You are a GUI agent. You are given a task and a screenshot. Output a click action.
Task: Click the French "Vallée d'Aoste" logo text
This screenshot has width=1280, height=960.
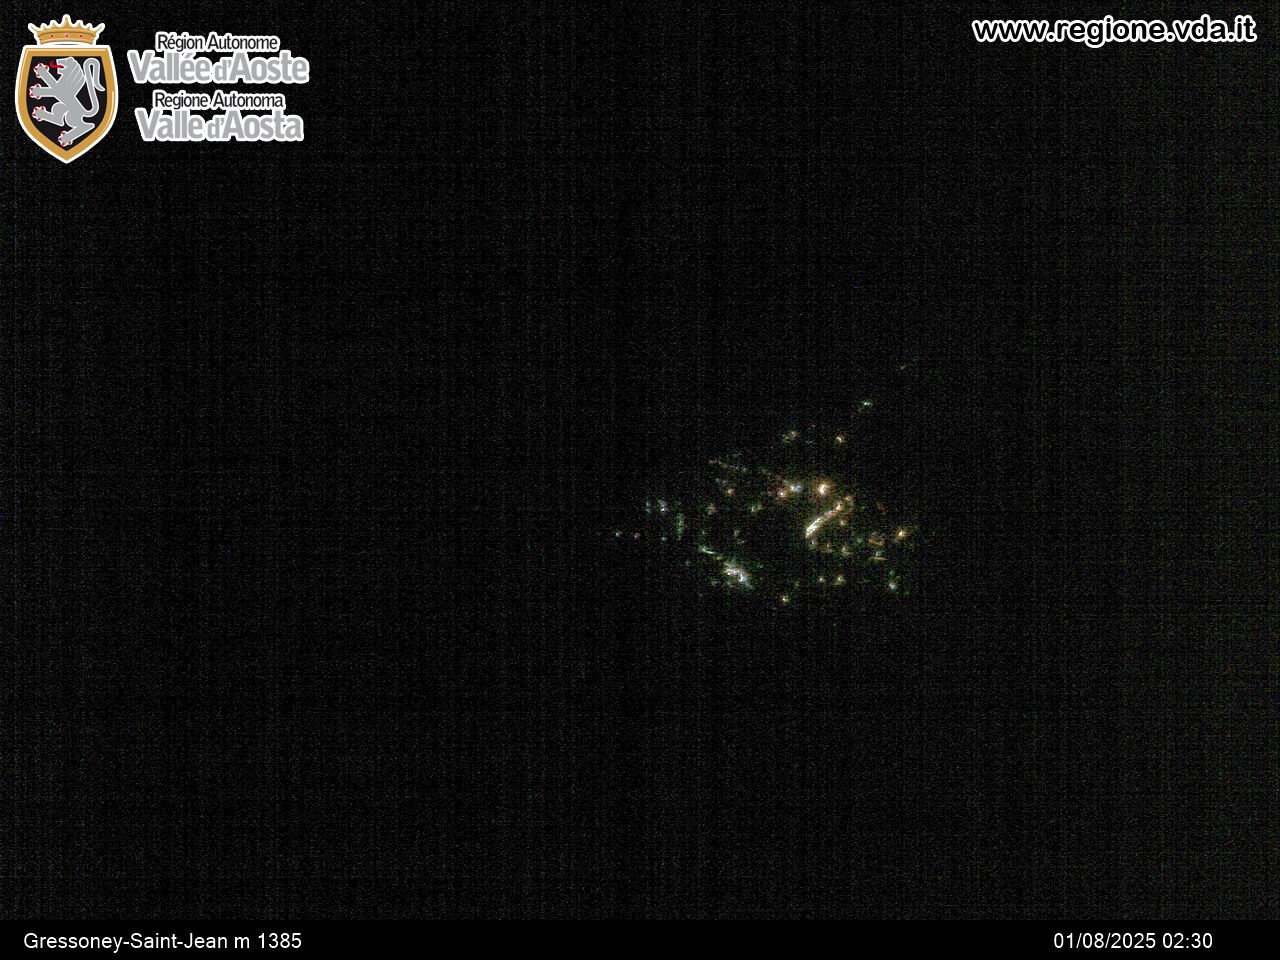coord(218,68)
